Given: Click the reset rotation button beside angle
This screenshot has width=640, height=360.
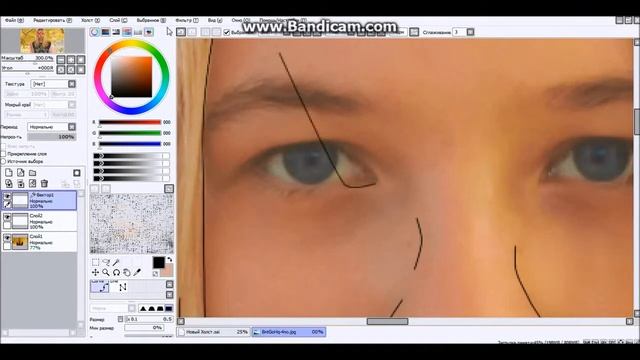Looking at the screenshot, I should point(81,69).
